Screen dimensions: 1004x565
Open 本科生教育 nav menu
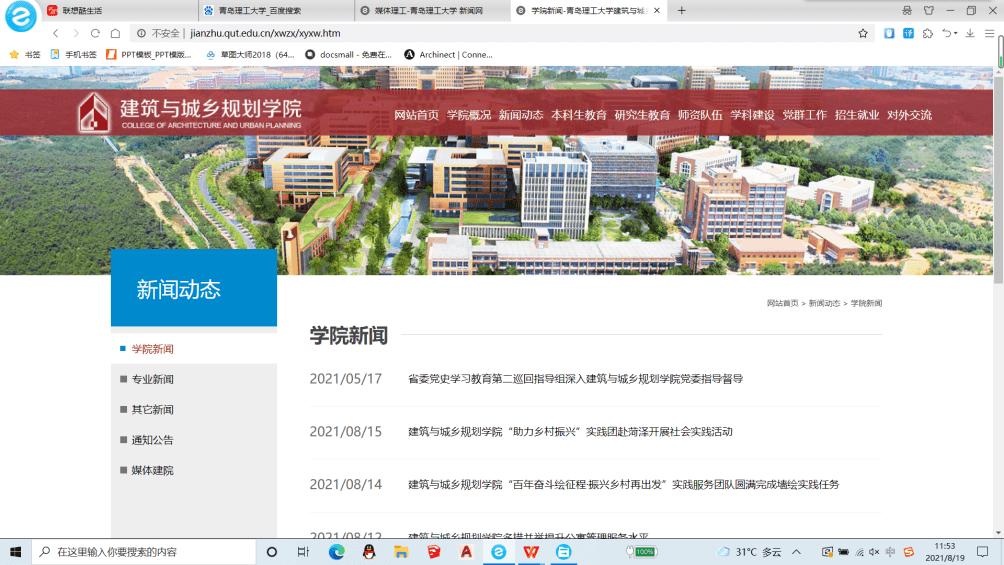[579, 115]
